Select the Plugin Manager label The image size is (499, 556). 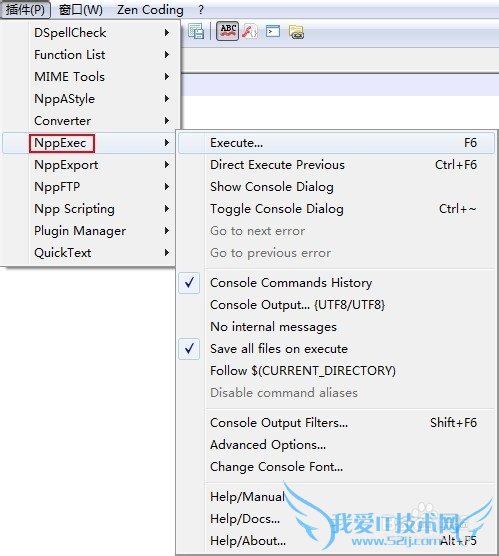(x=80, y=231)
